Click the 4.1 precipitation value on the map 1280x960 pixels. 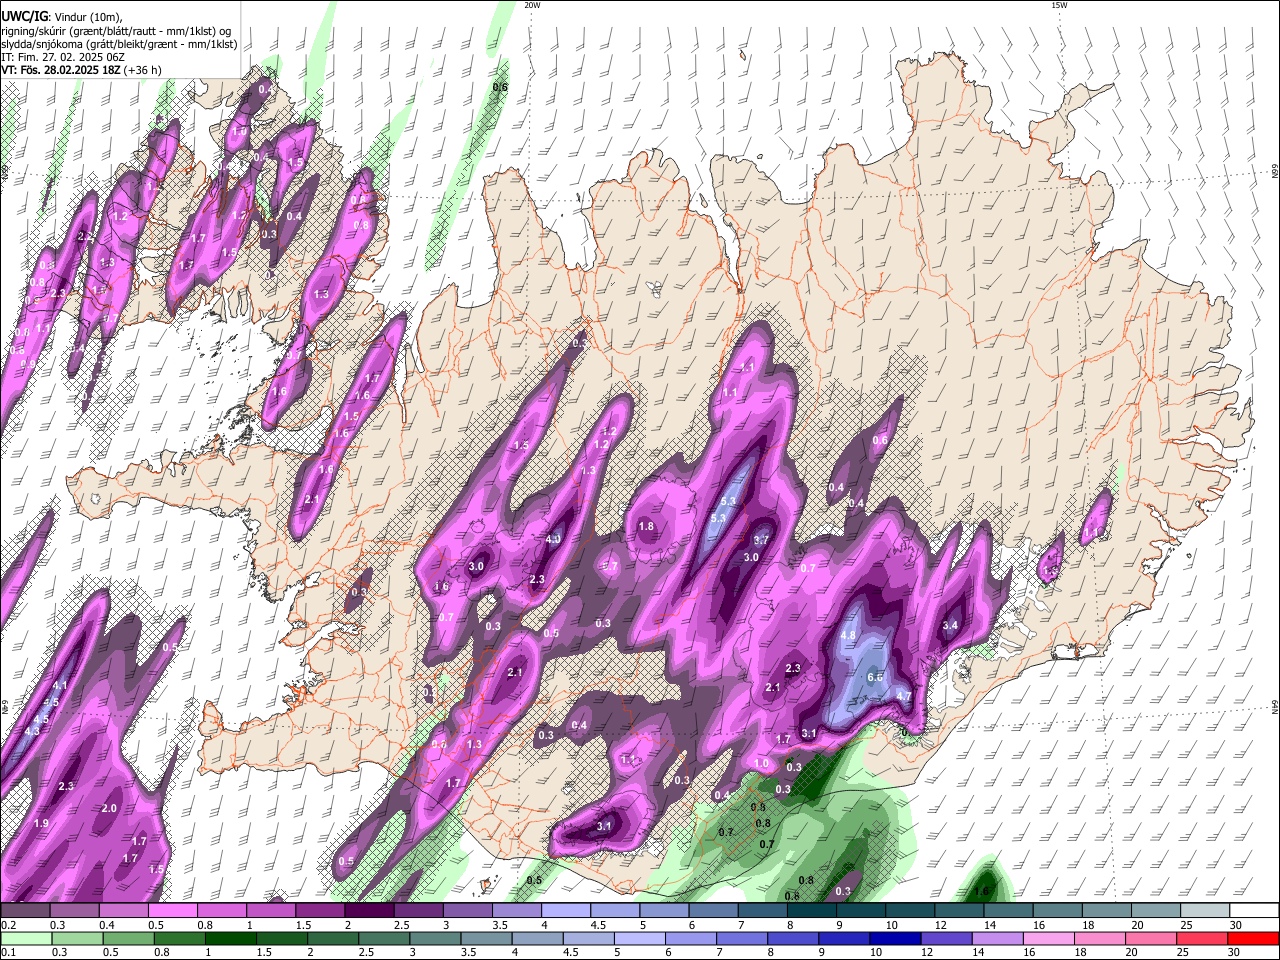tap(60, 686)
